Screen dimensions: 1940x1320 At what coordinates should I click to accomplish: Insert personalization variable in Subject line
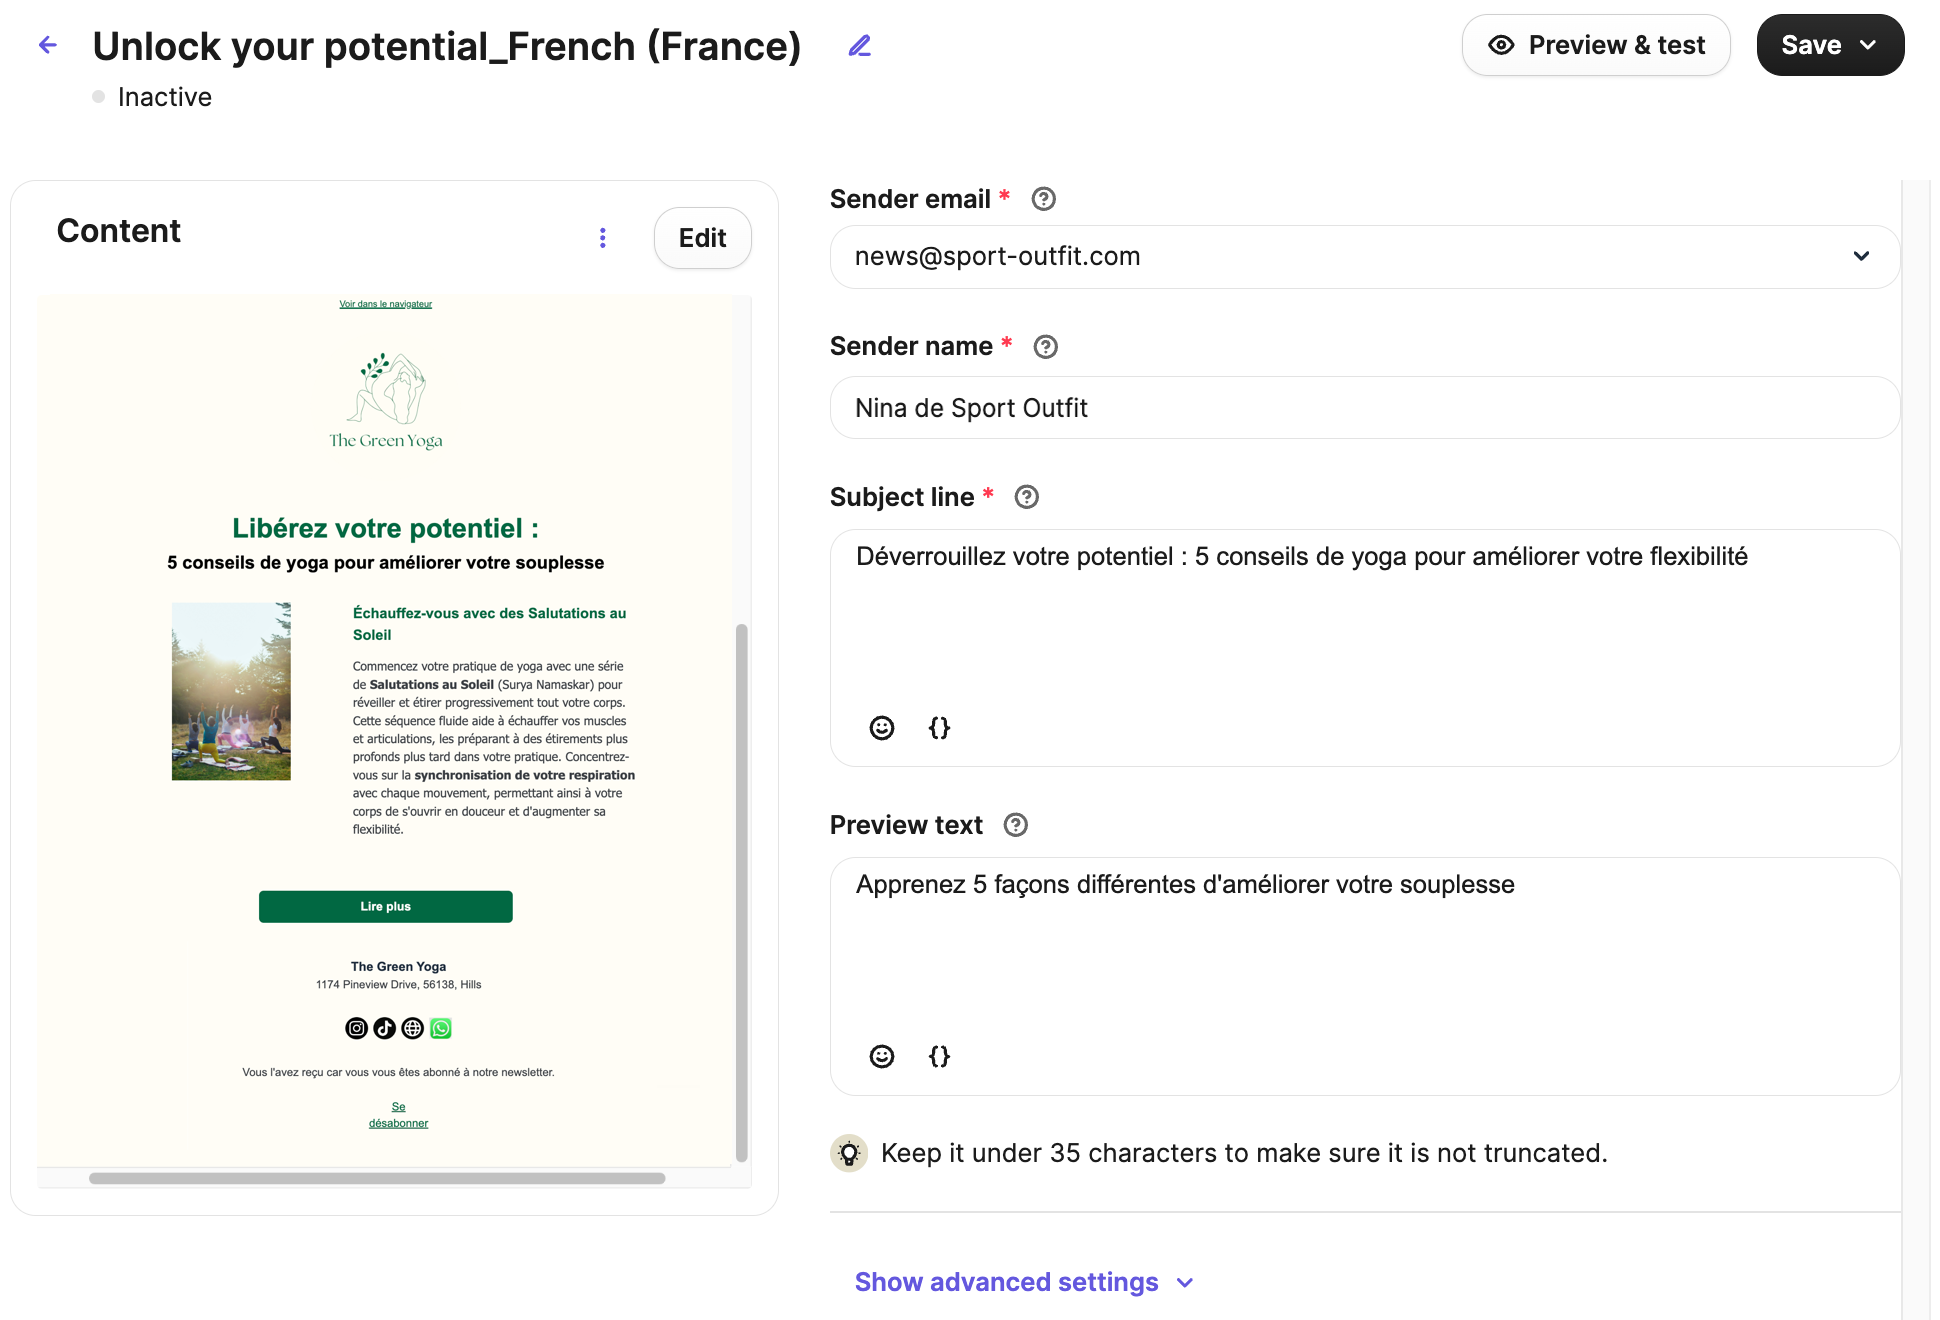939,728
